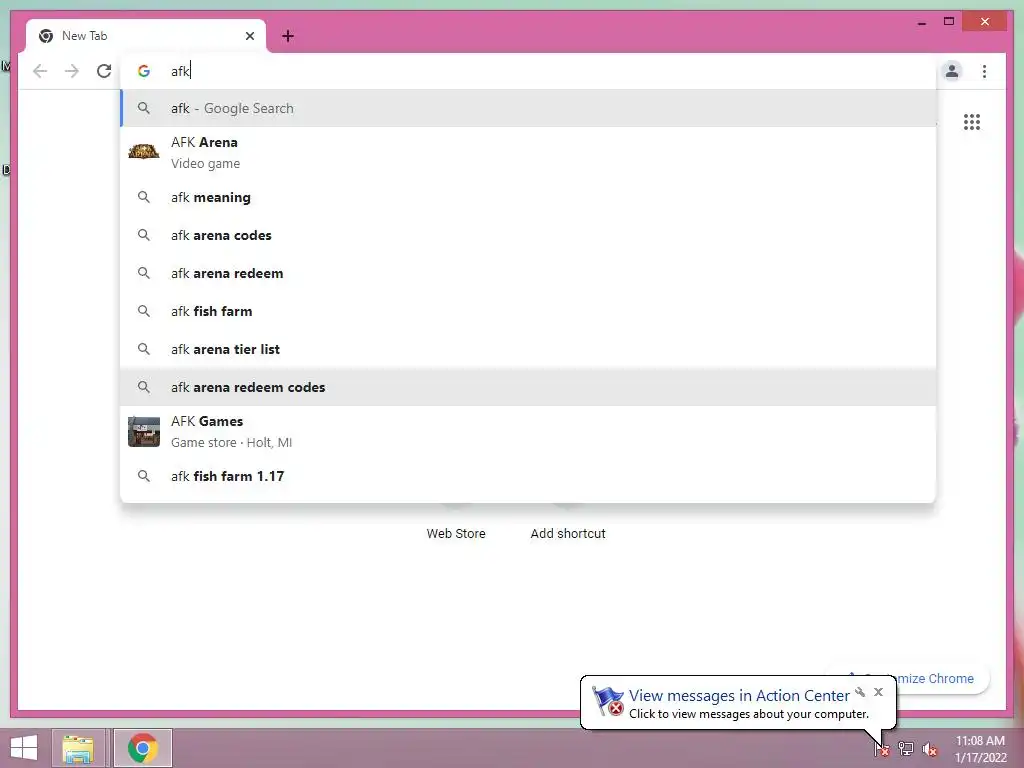Select the New Tab tab
Screen dimensions: 1024x768
(x=146, y=36)
